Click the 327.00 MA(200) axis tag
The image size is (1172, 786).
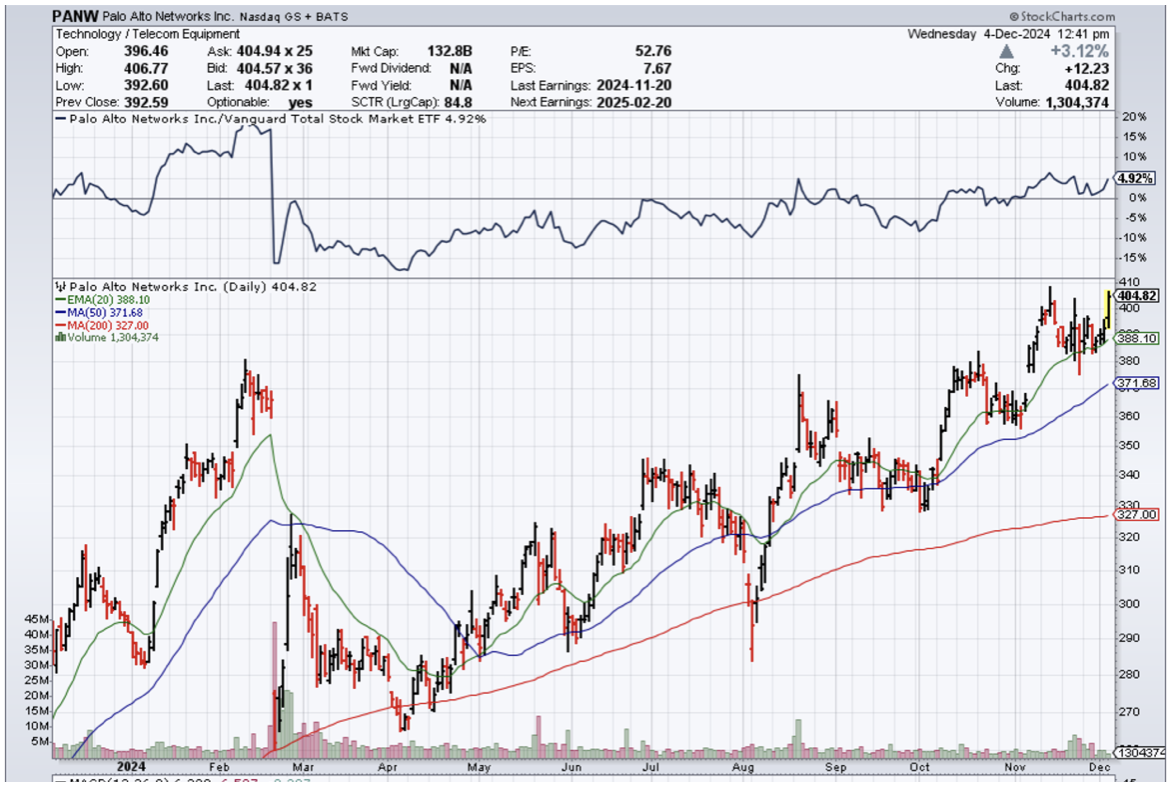coord(1136,514)
